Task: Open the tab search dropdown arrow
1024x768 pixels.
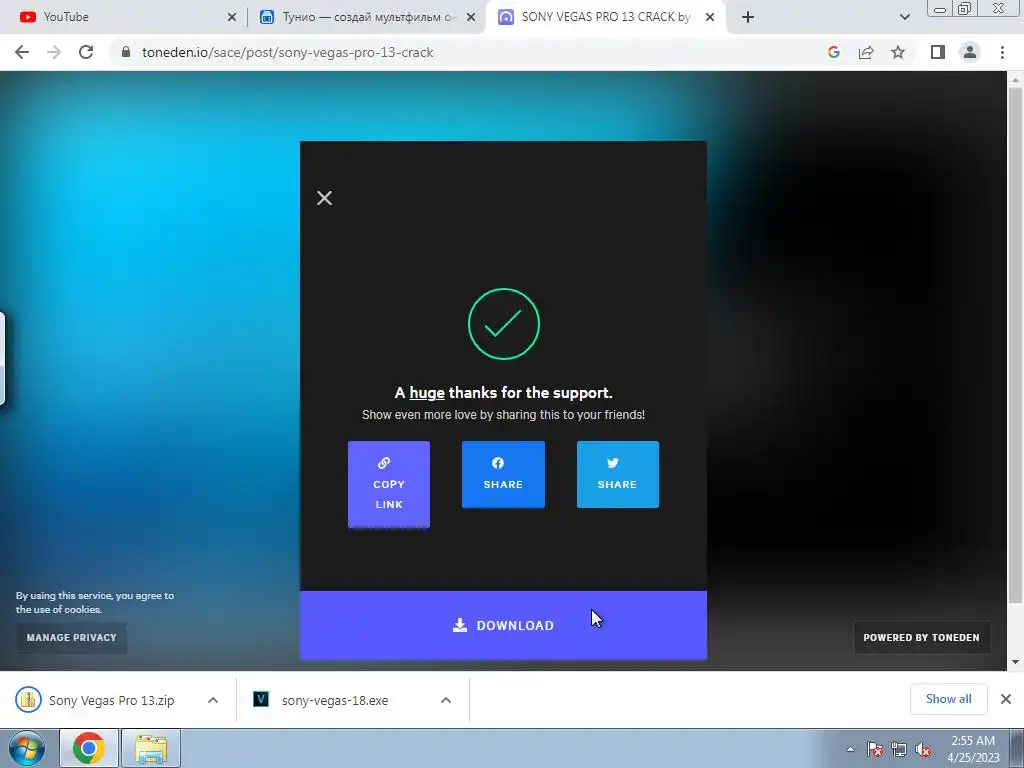Action: coord(904,18)
